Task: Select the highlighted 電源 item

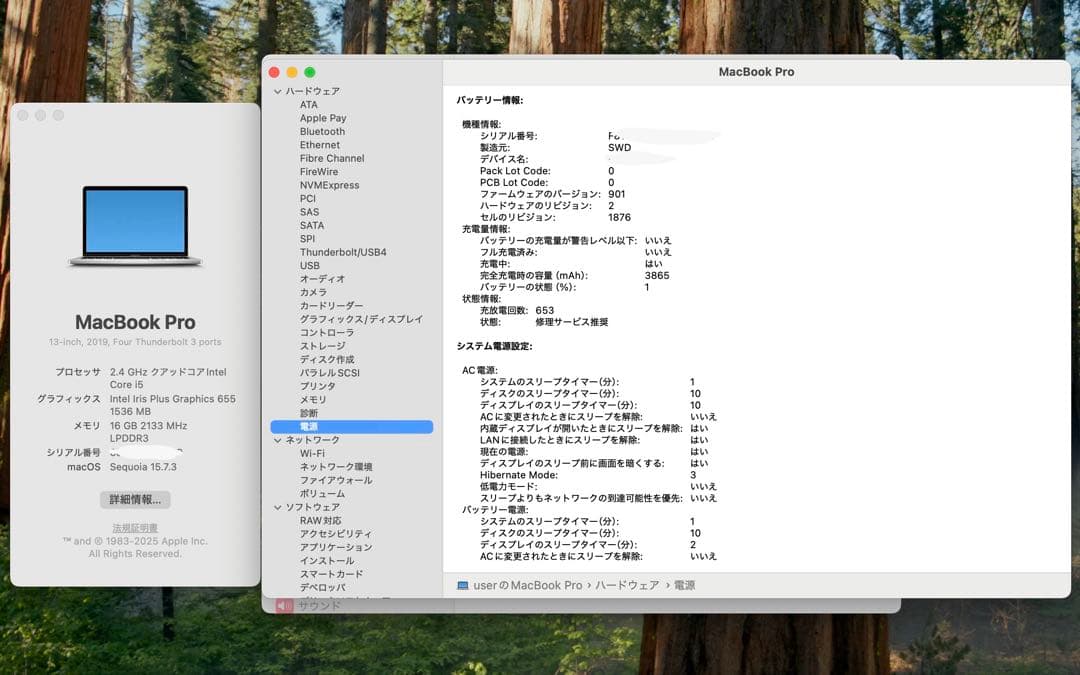Action: (309, 427)
